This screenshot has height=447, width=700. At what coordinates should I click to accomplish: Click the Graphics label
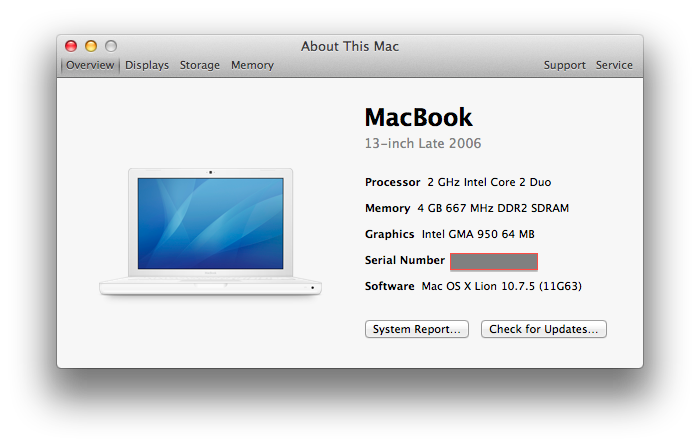(x=389, y=234)
